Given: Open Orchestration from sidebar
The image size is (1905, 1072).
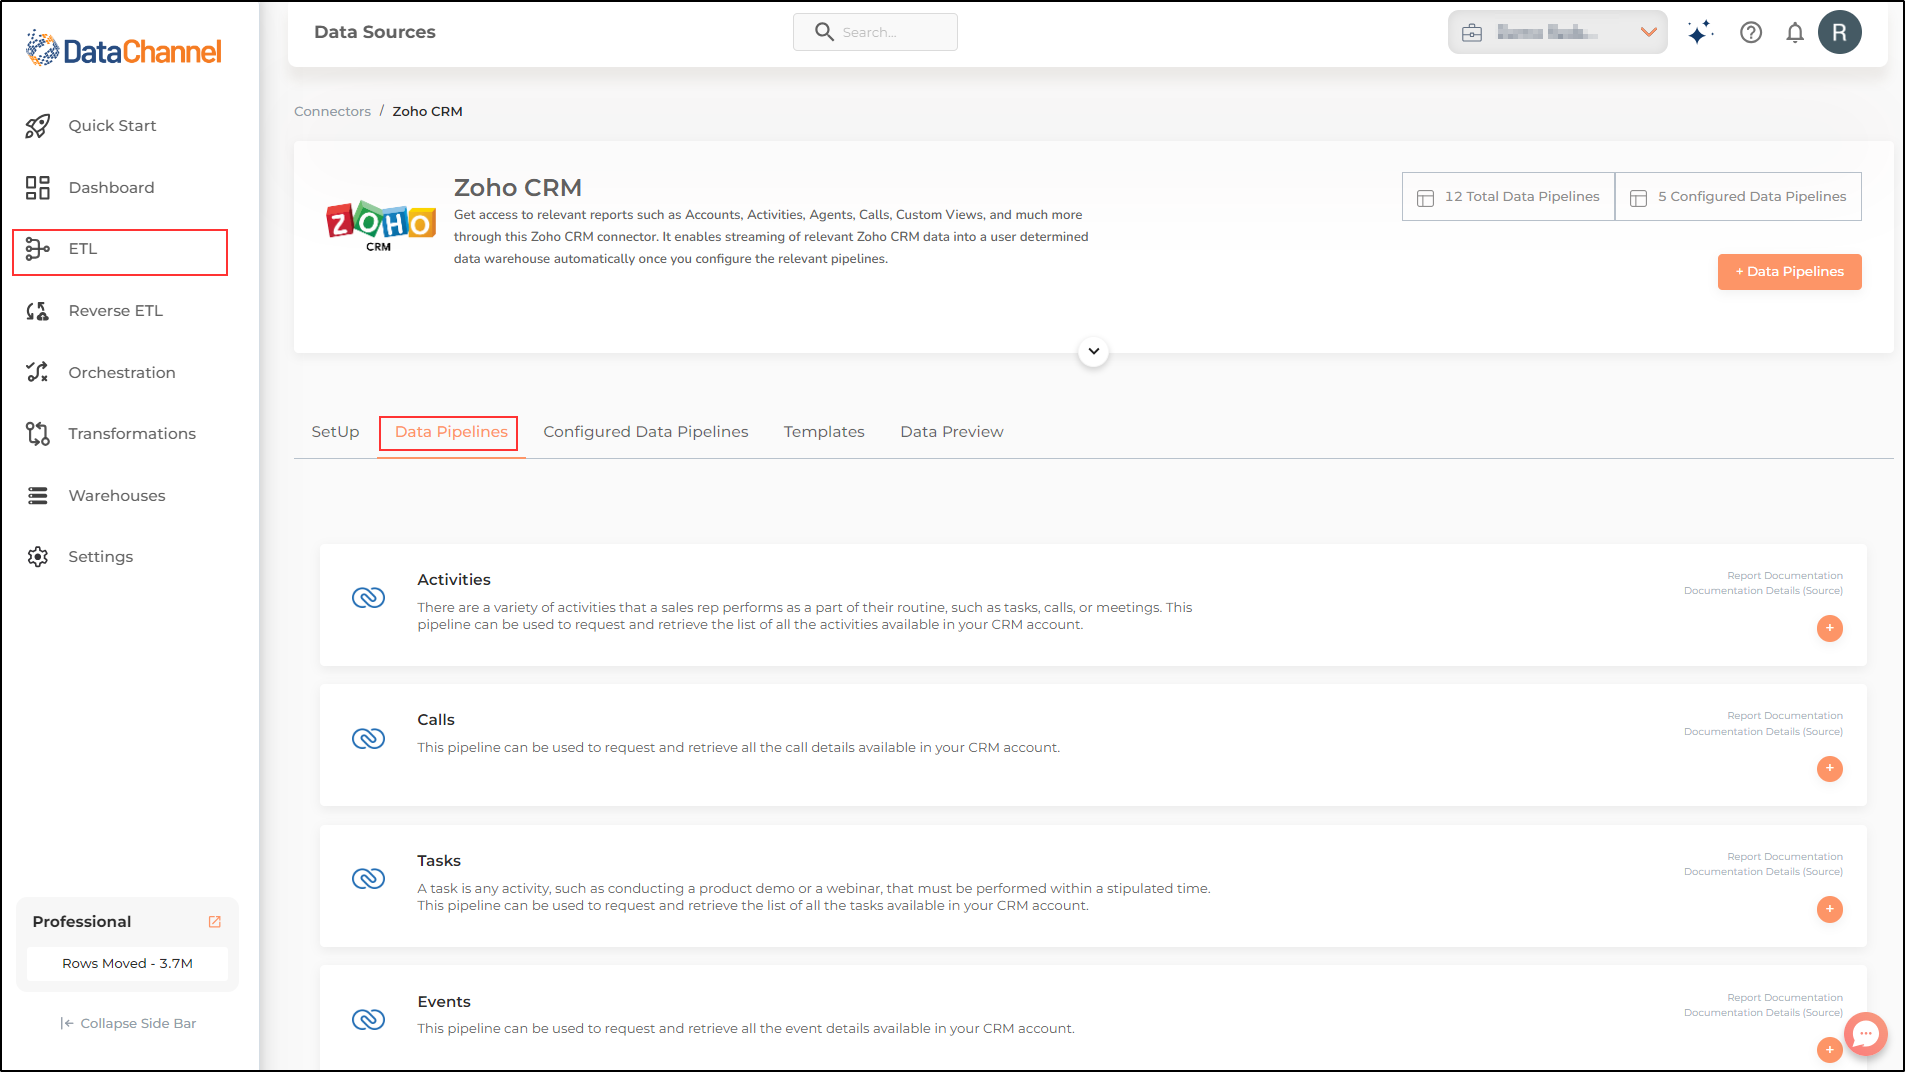Looking at the screenshot, I should 122,373.
